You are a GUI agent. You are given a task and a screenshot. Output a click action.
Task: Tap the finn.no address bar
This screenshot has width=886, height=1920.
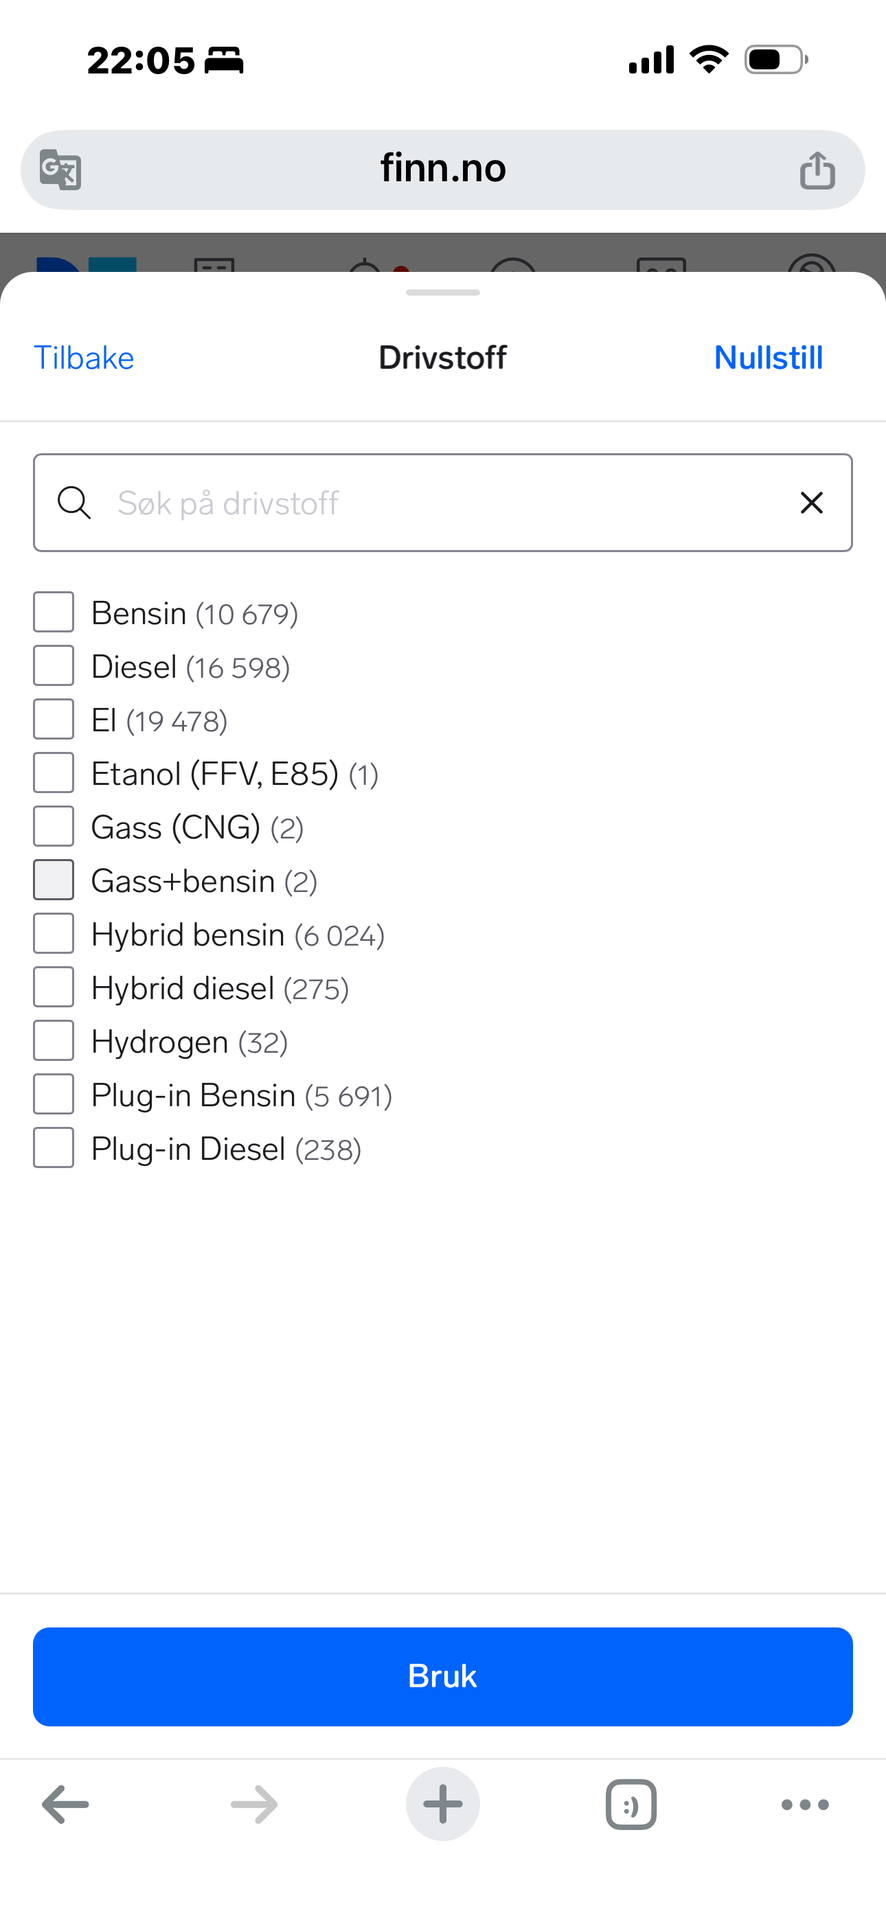(x=443, y=169)
